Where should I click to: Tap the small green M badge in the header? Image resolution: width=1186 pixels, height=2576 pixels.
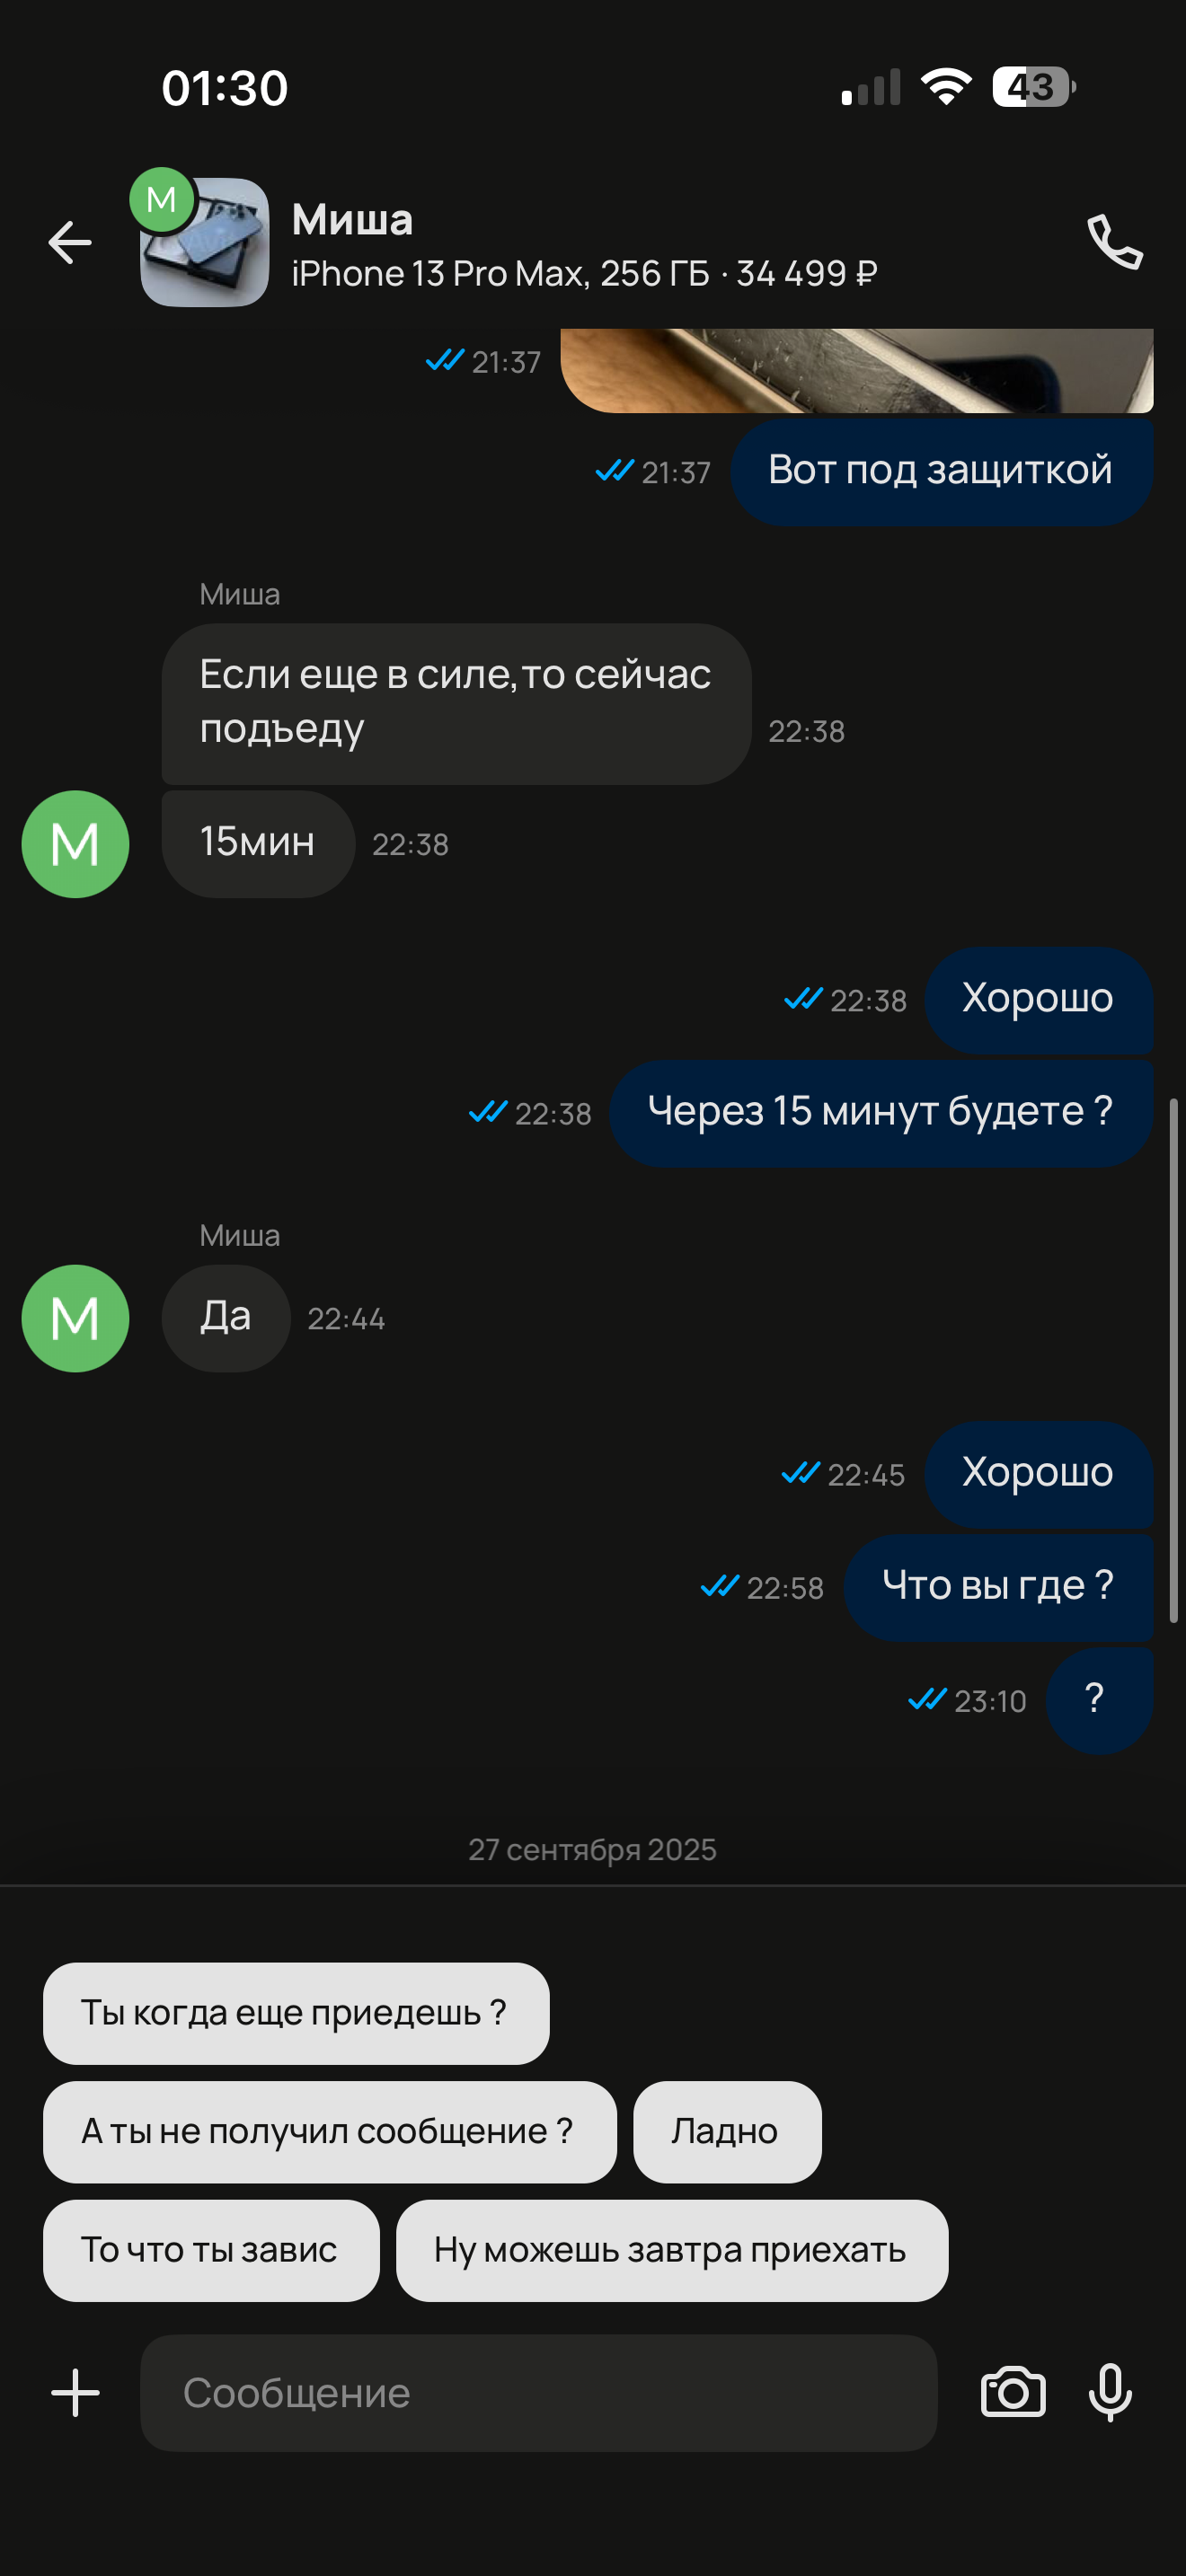click(161, 199)
